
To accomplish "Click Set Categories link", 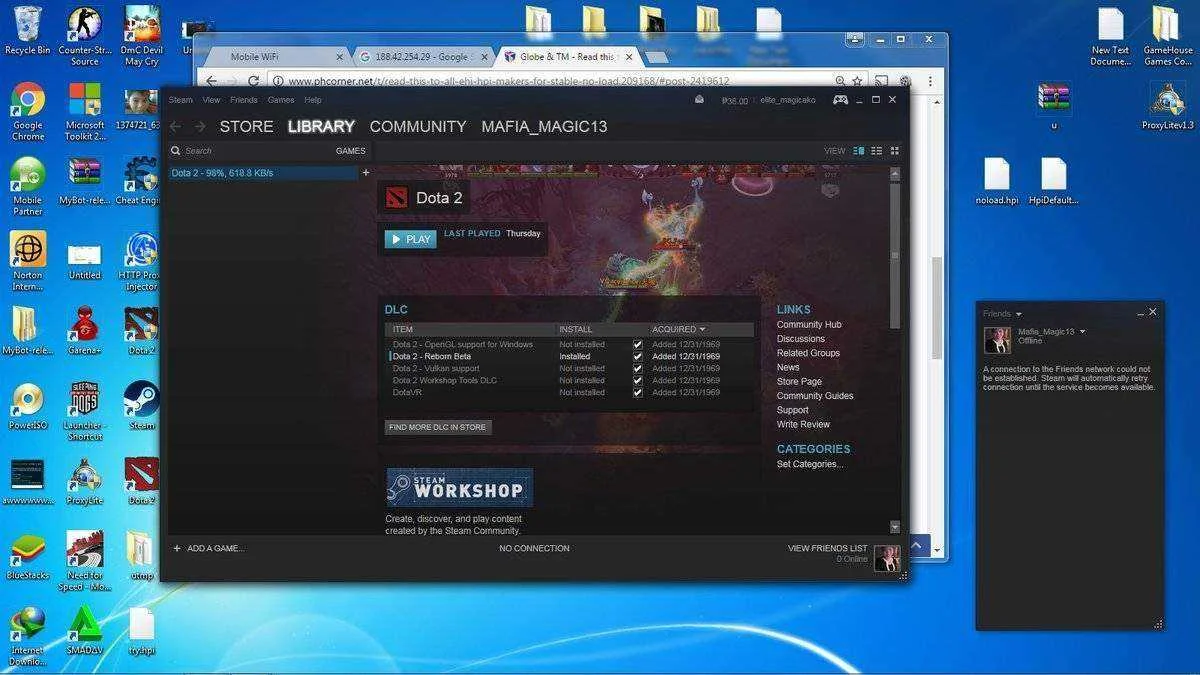I will click(x=810, y=464).
